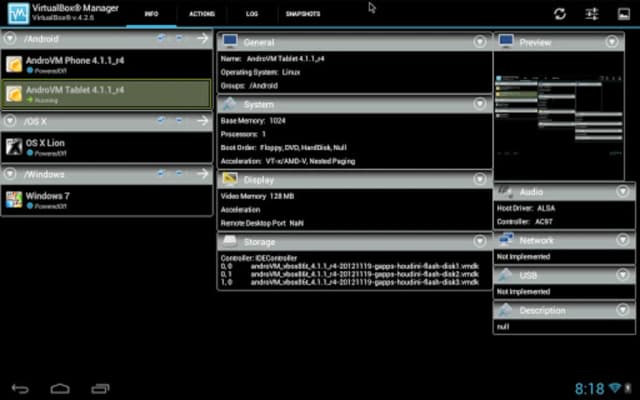640x400 pixels.
Task: Select the Windows 7 machine
Action: coord(107,200)
